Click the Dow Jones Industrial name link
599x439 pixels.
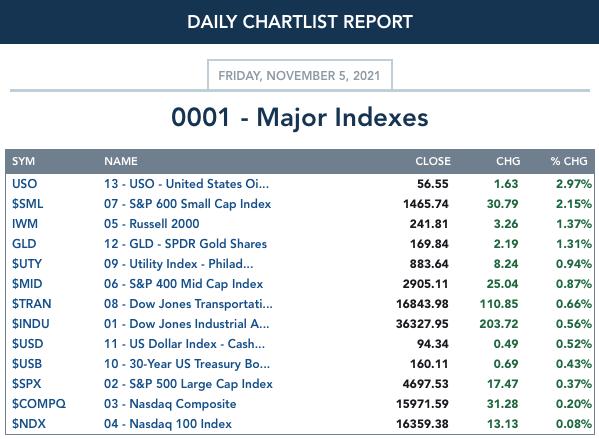pyautogui.click(x=186, y=324)
